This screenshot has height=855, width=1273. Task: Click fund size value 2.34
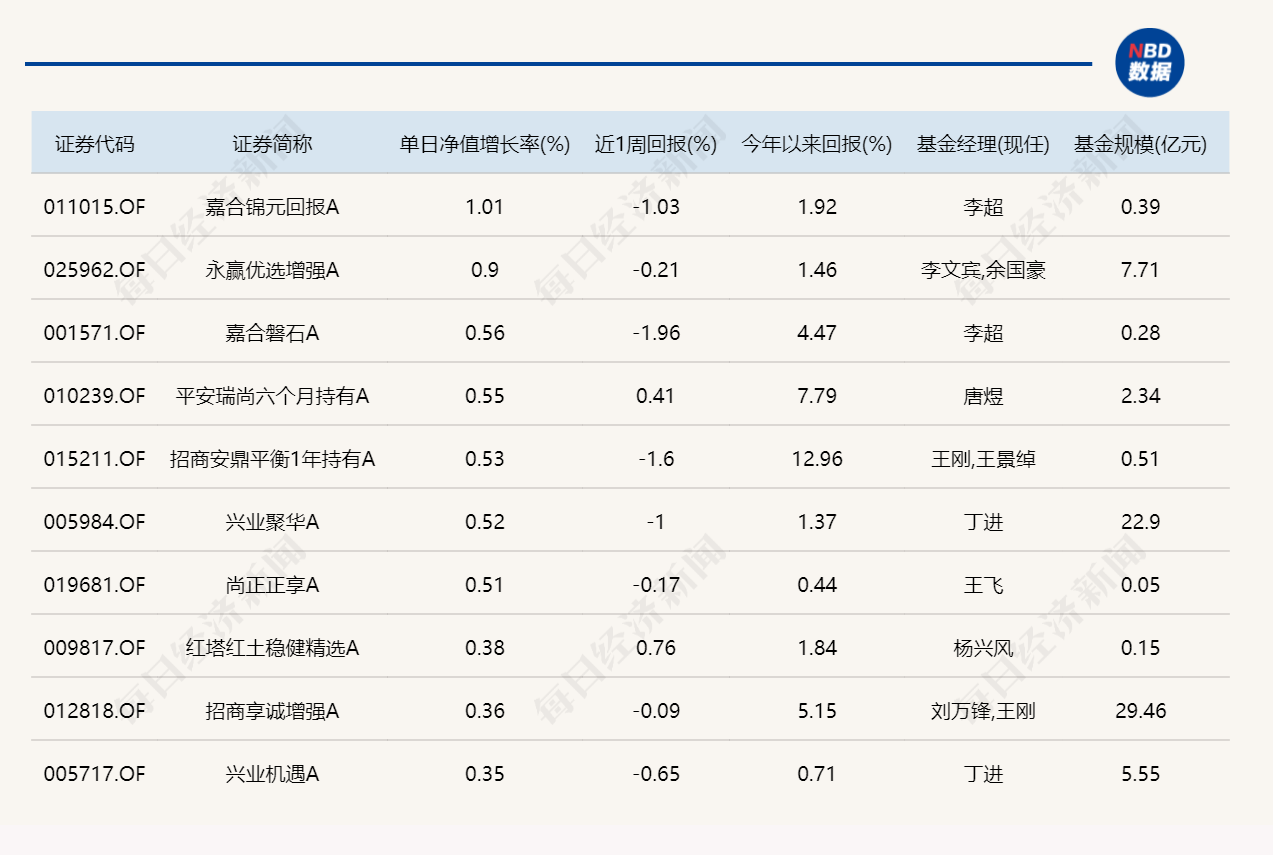1140,396
